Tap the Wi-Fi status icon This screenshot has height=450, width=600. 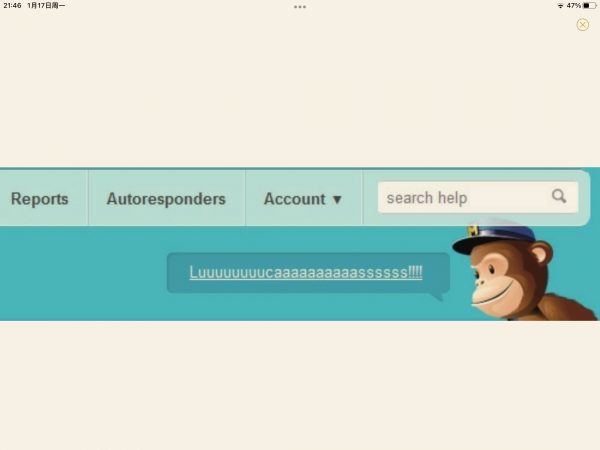[560, 6]
